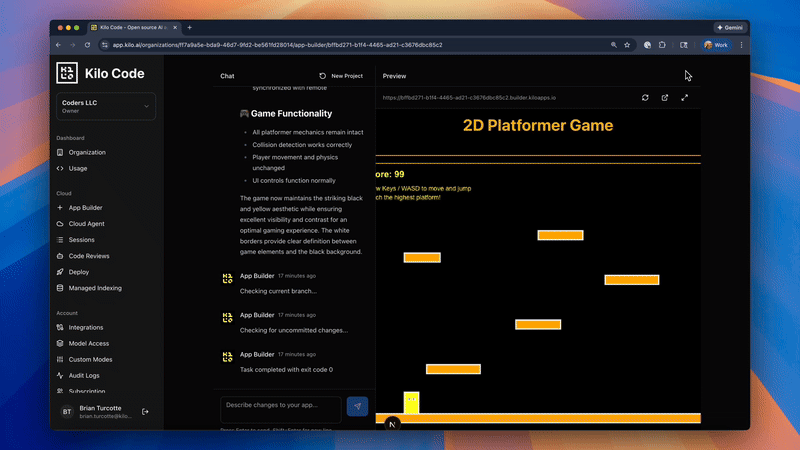This screenshot has height=450, width=800.
Task: Open preview in new tab icon
Action: 665,98
